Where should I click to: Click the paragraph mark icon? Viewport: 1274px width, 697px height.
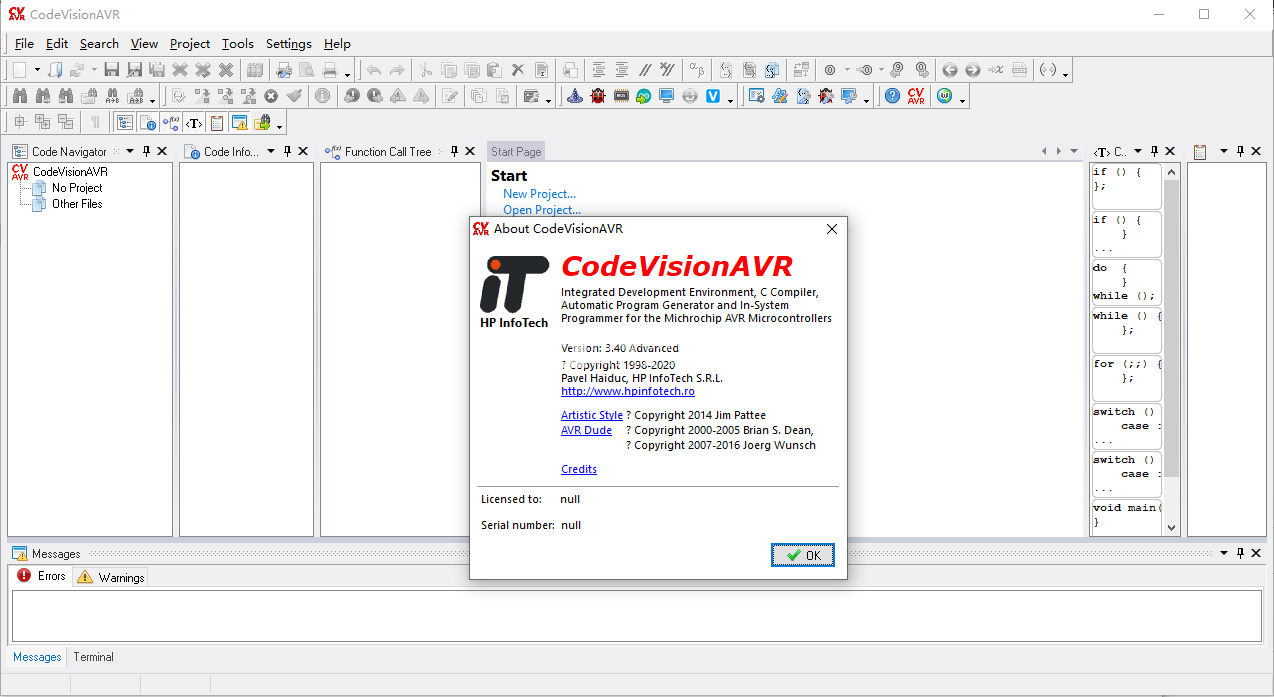point(95,122)
